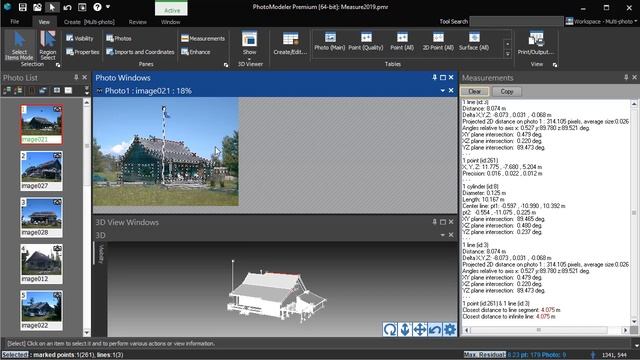
Task: Open the Selection group dialog launcher
Action: click(58, 64)
